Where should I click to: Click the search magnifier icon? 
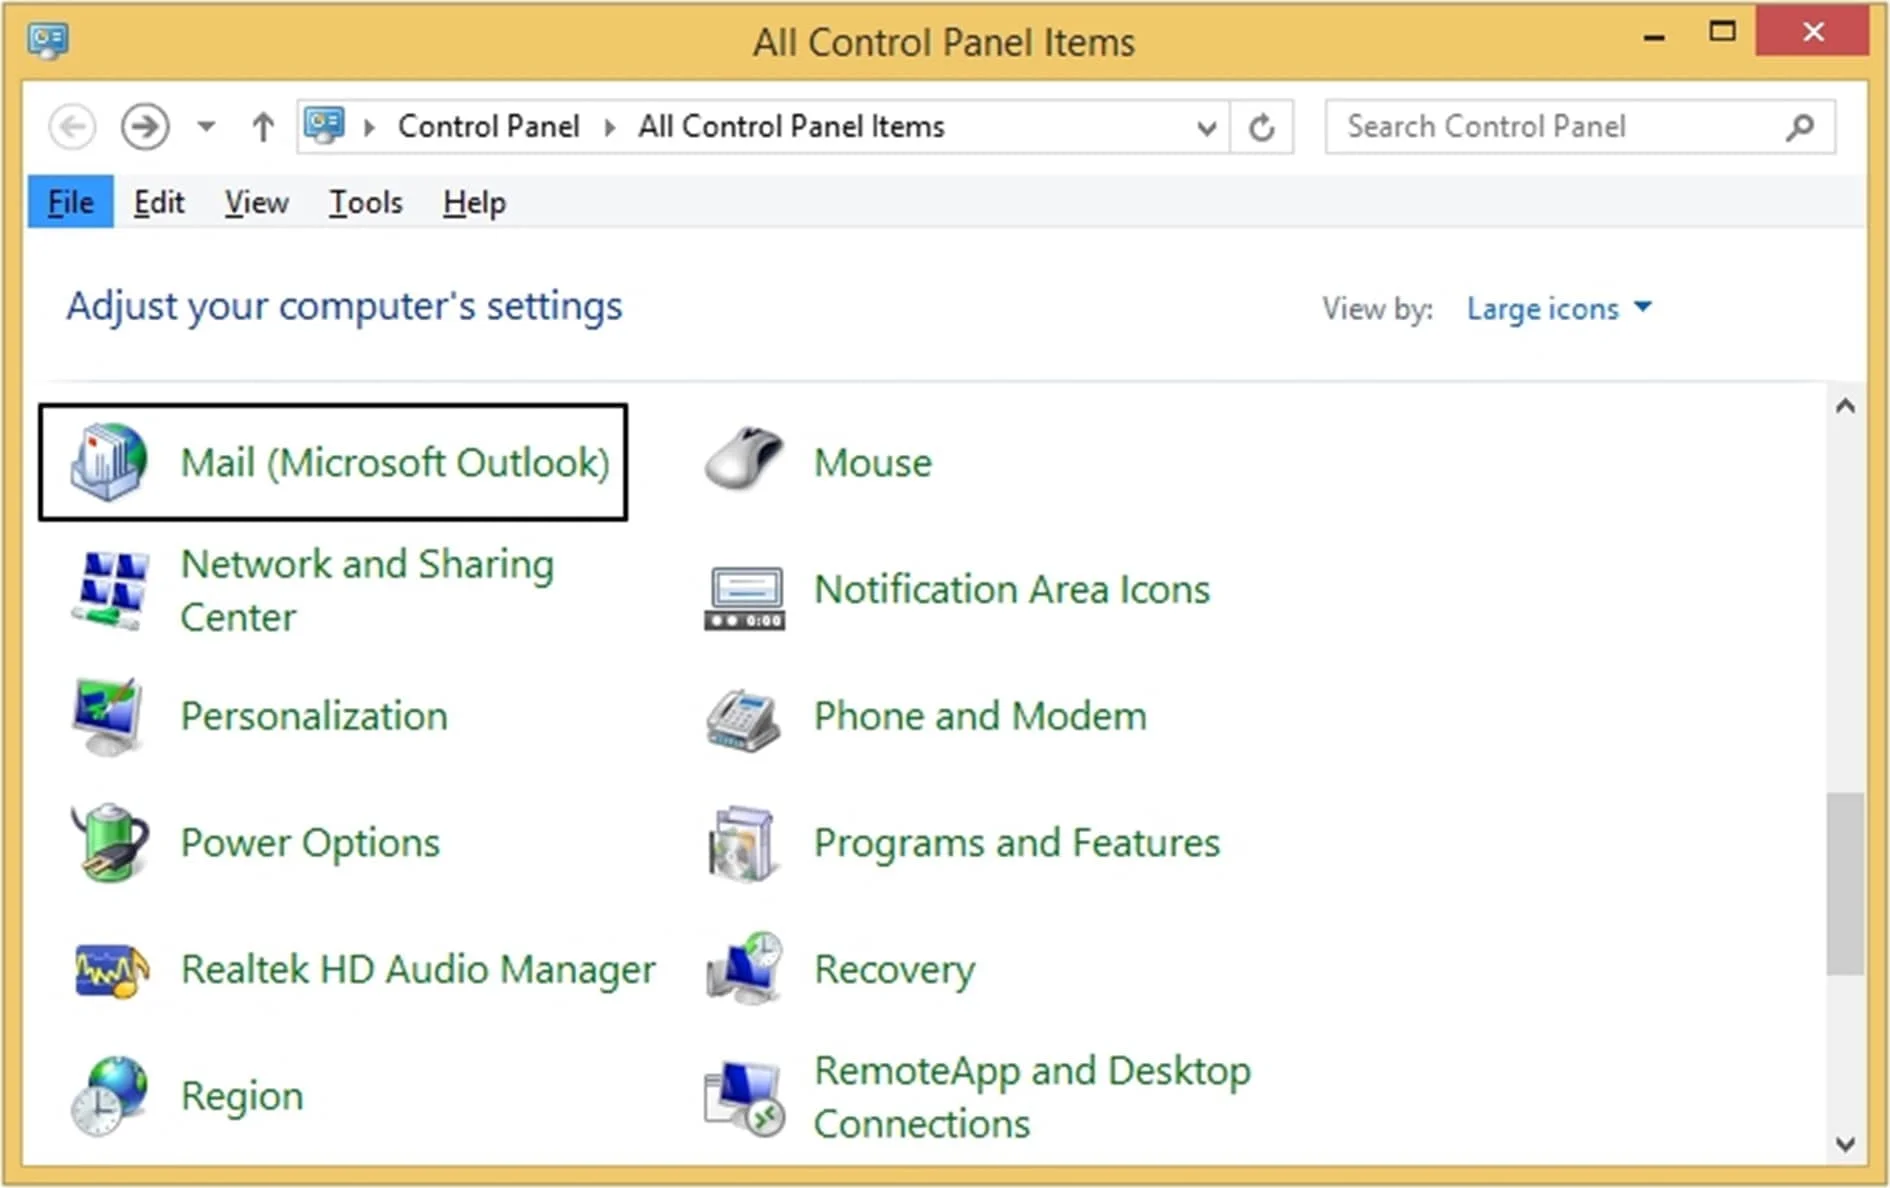pos(1800,127)
